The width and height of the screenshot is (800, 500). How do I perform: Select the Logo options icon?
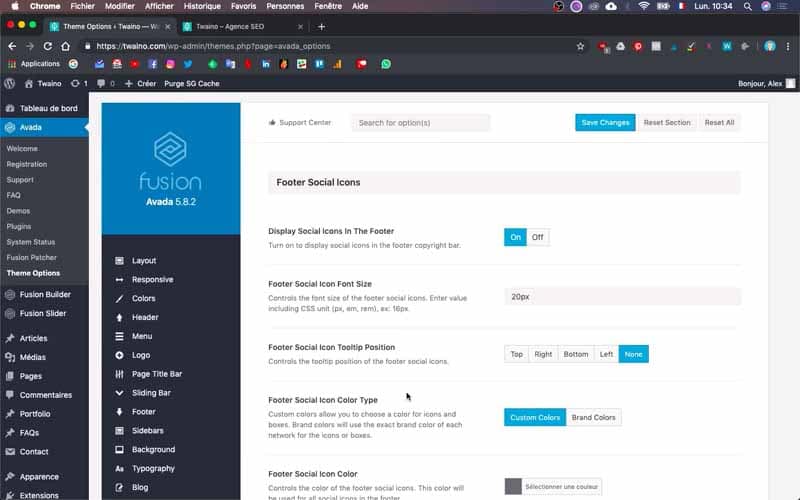[119, 355]
